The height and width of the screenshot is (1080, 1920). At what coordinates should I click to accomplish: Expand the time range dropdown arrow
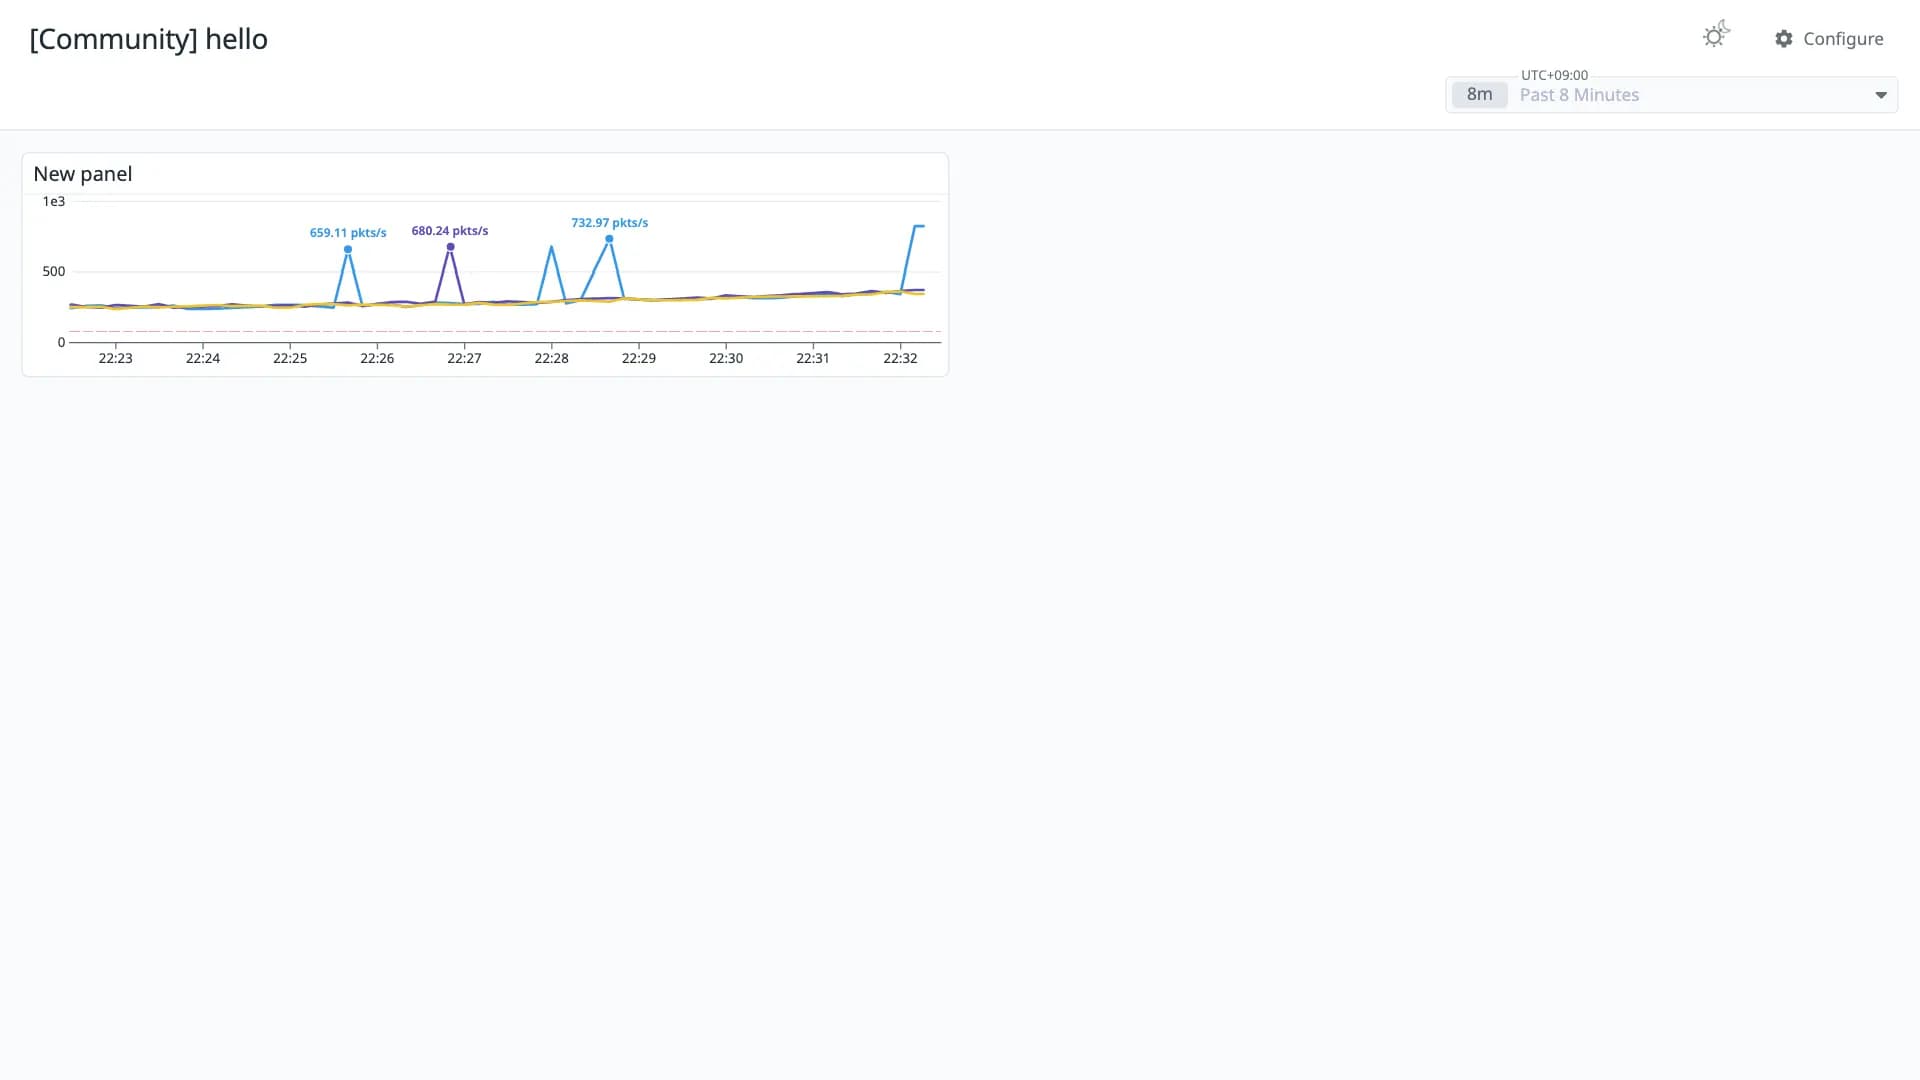(1880, 95)
